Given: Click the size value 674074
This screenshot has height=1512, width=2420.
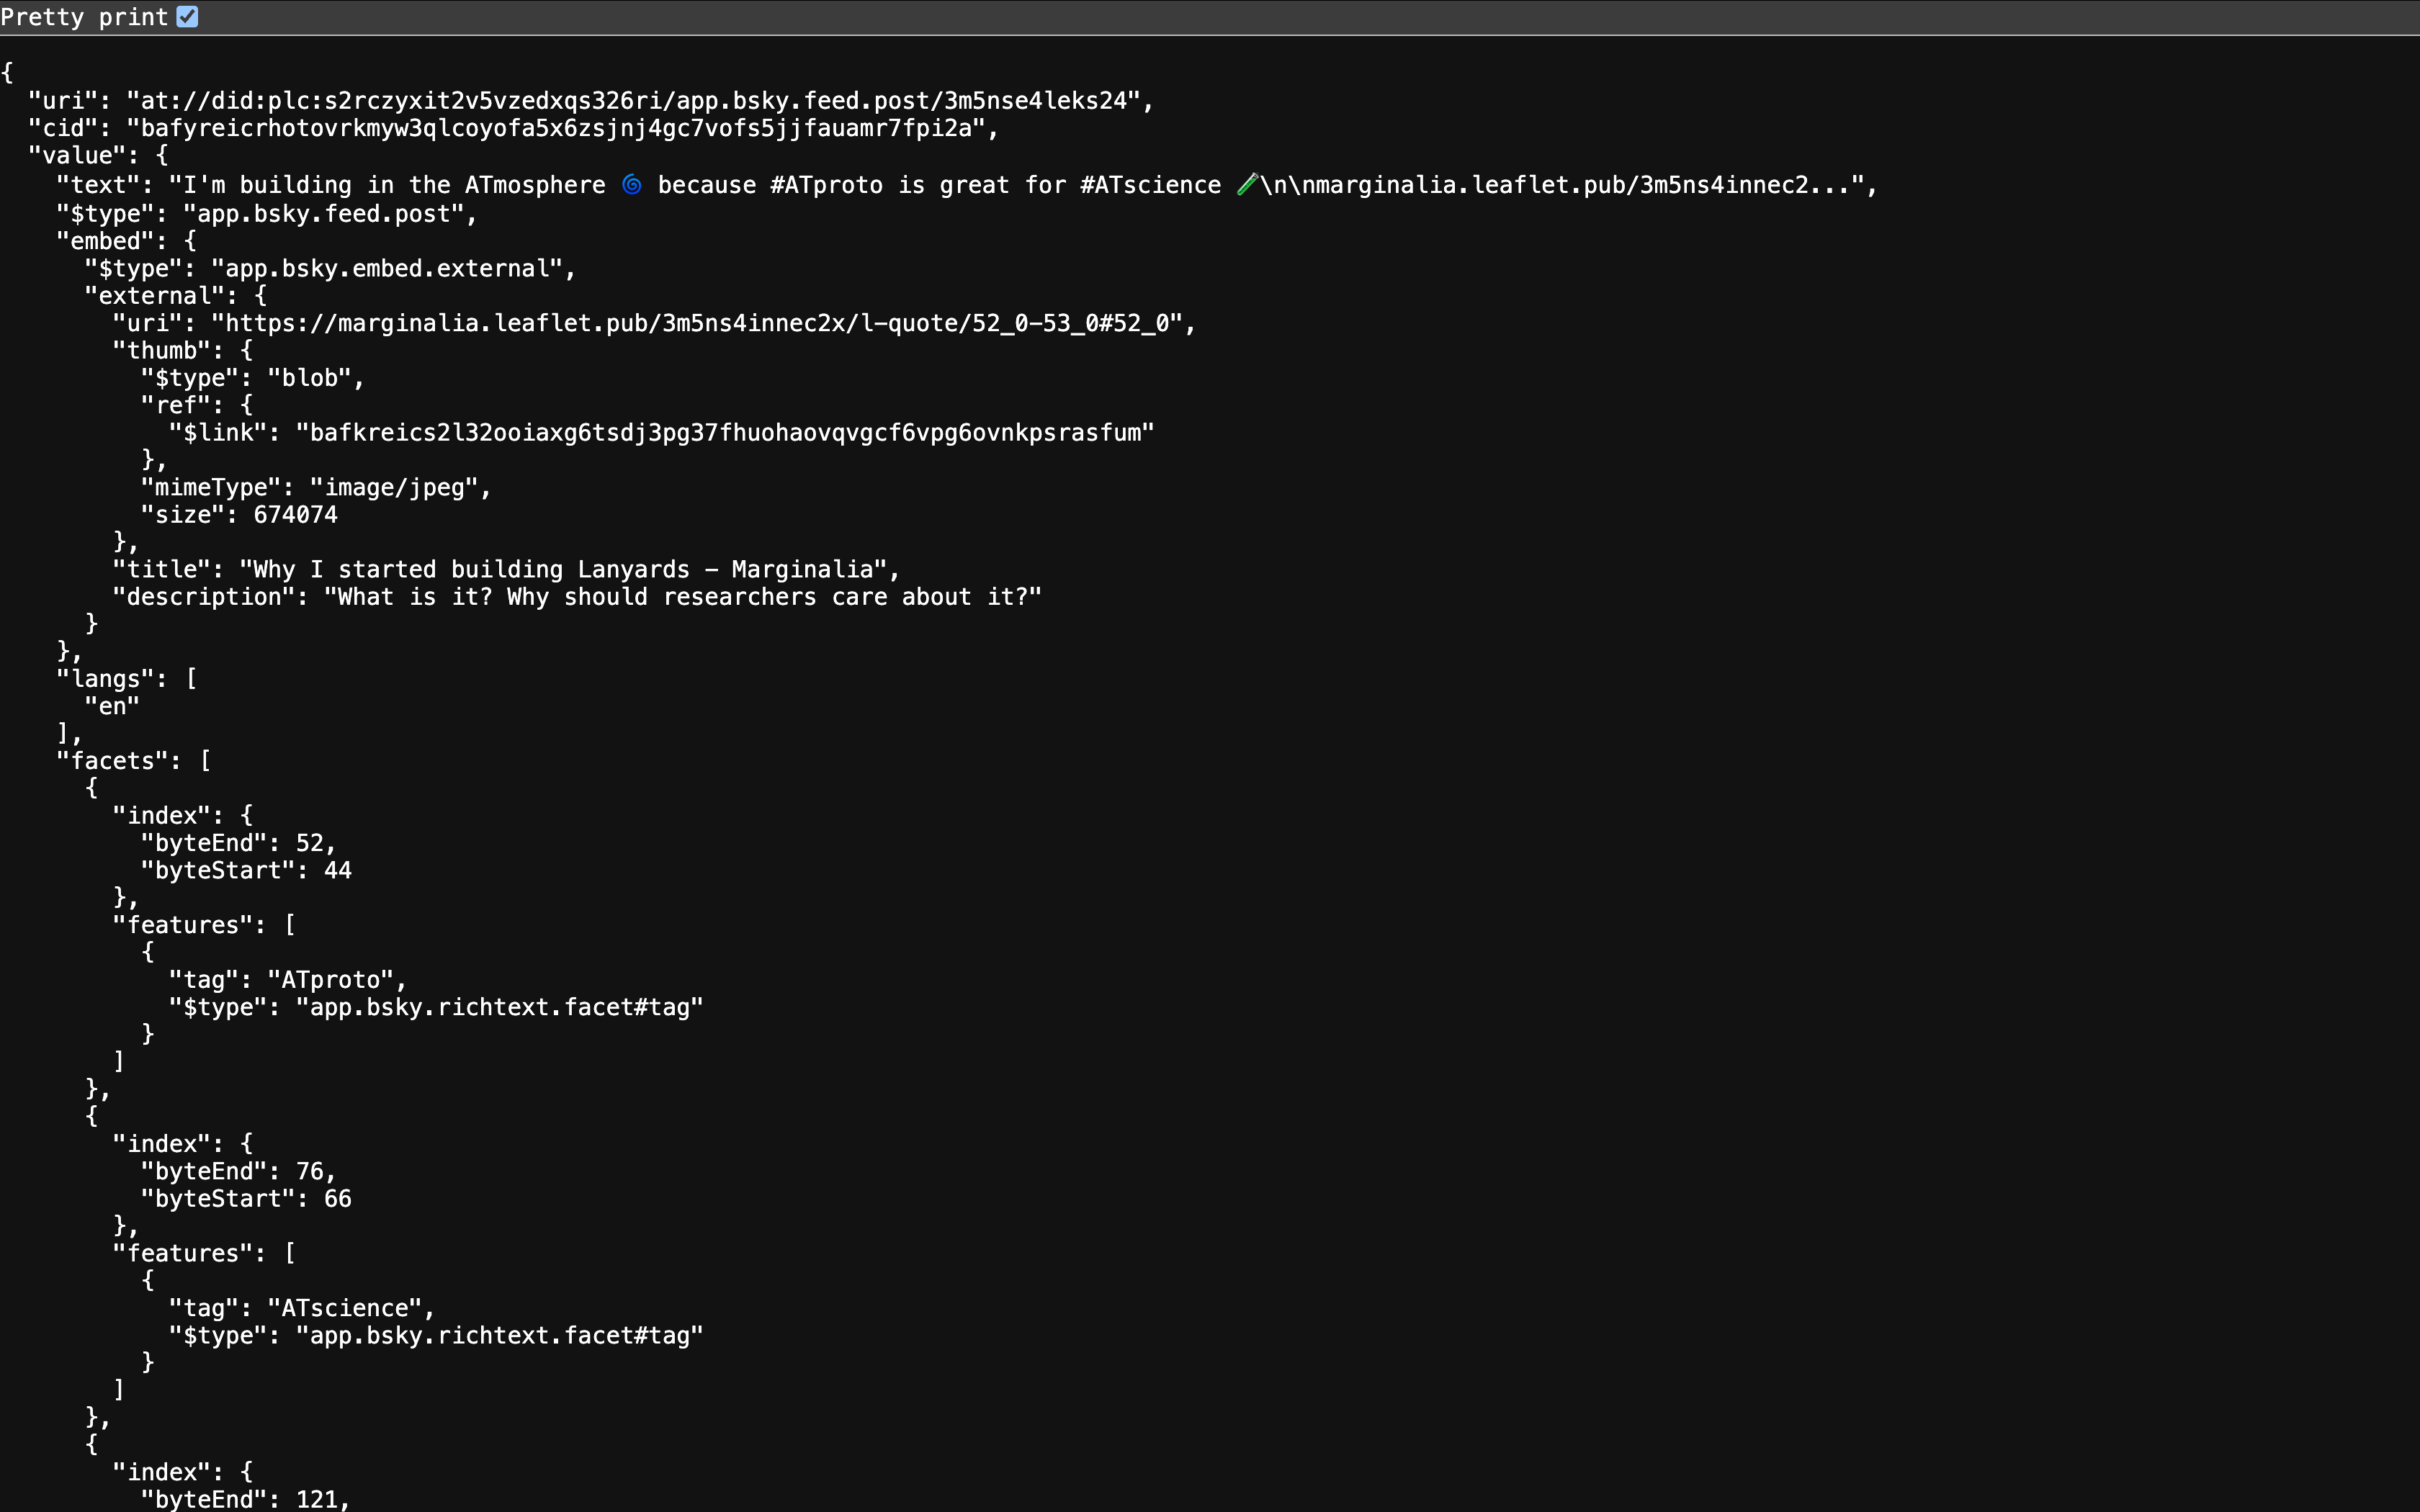Looking at the screenshot, I should [x=295, y=515].
